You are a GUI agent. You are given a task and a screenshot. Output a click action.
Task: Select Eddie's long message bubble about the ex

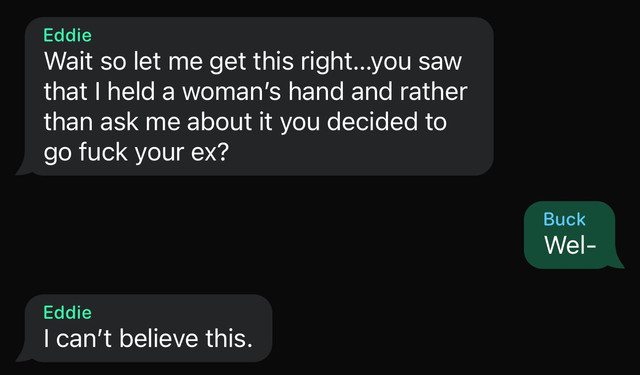coord(259,96)
